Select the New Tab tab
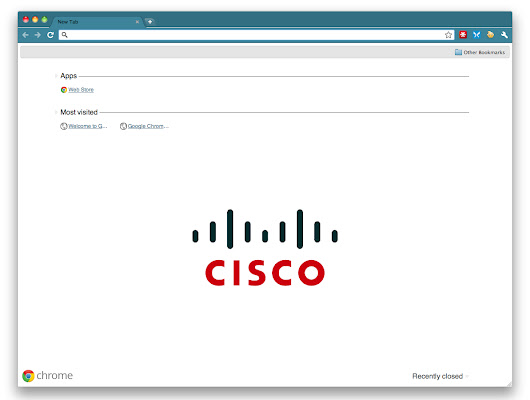Viewport: 530px width, 400px height. 96,22
